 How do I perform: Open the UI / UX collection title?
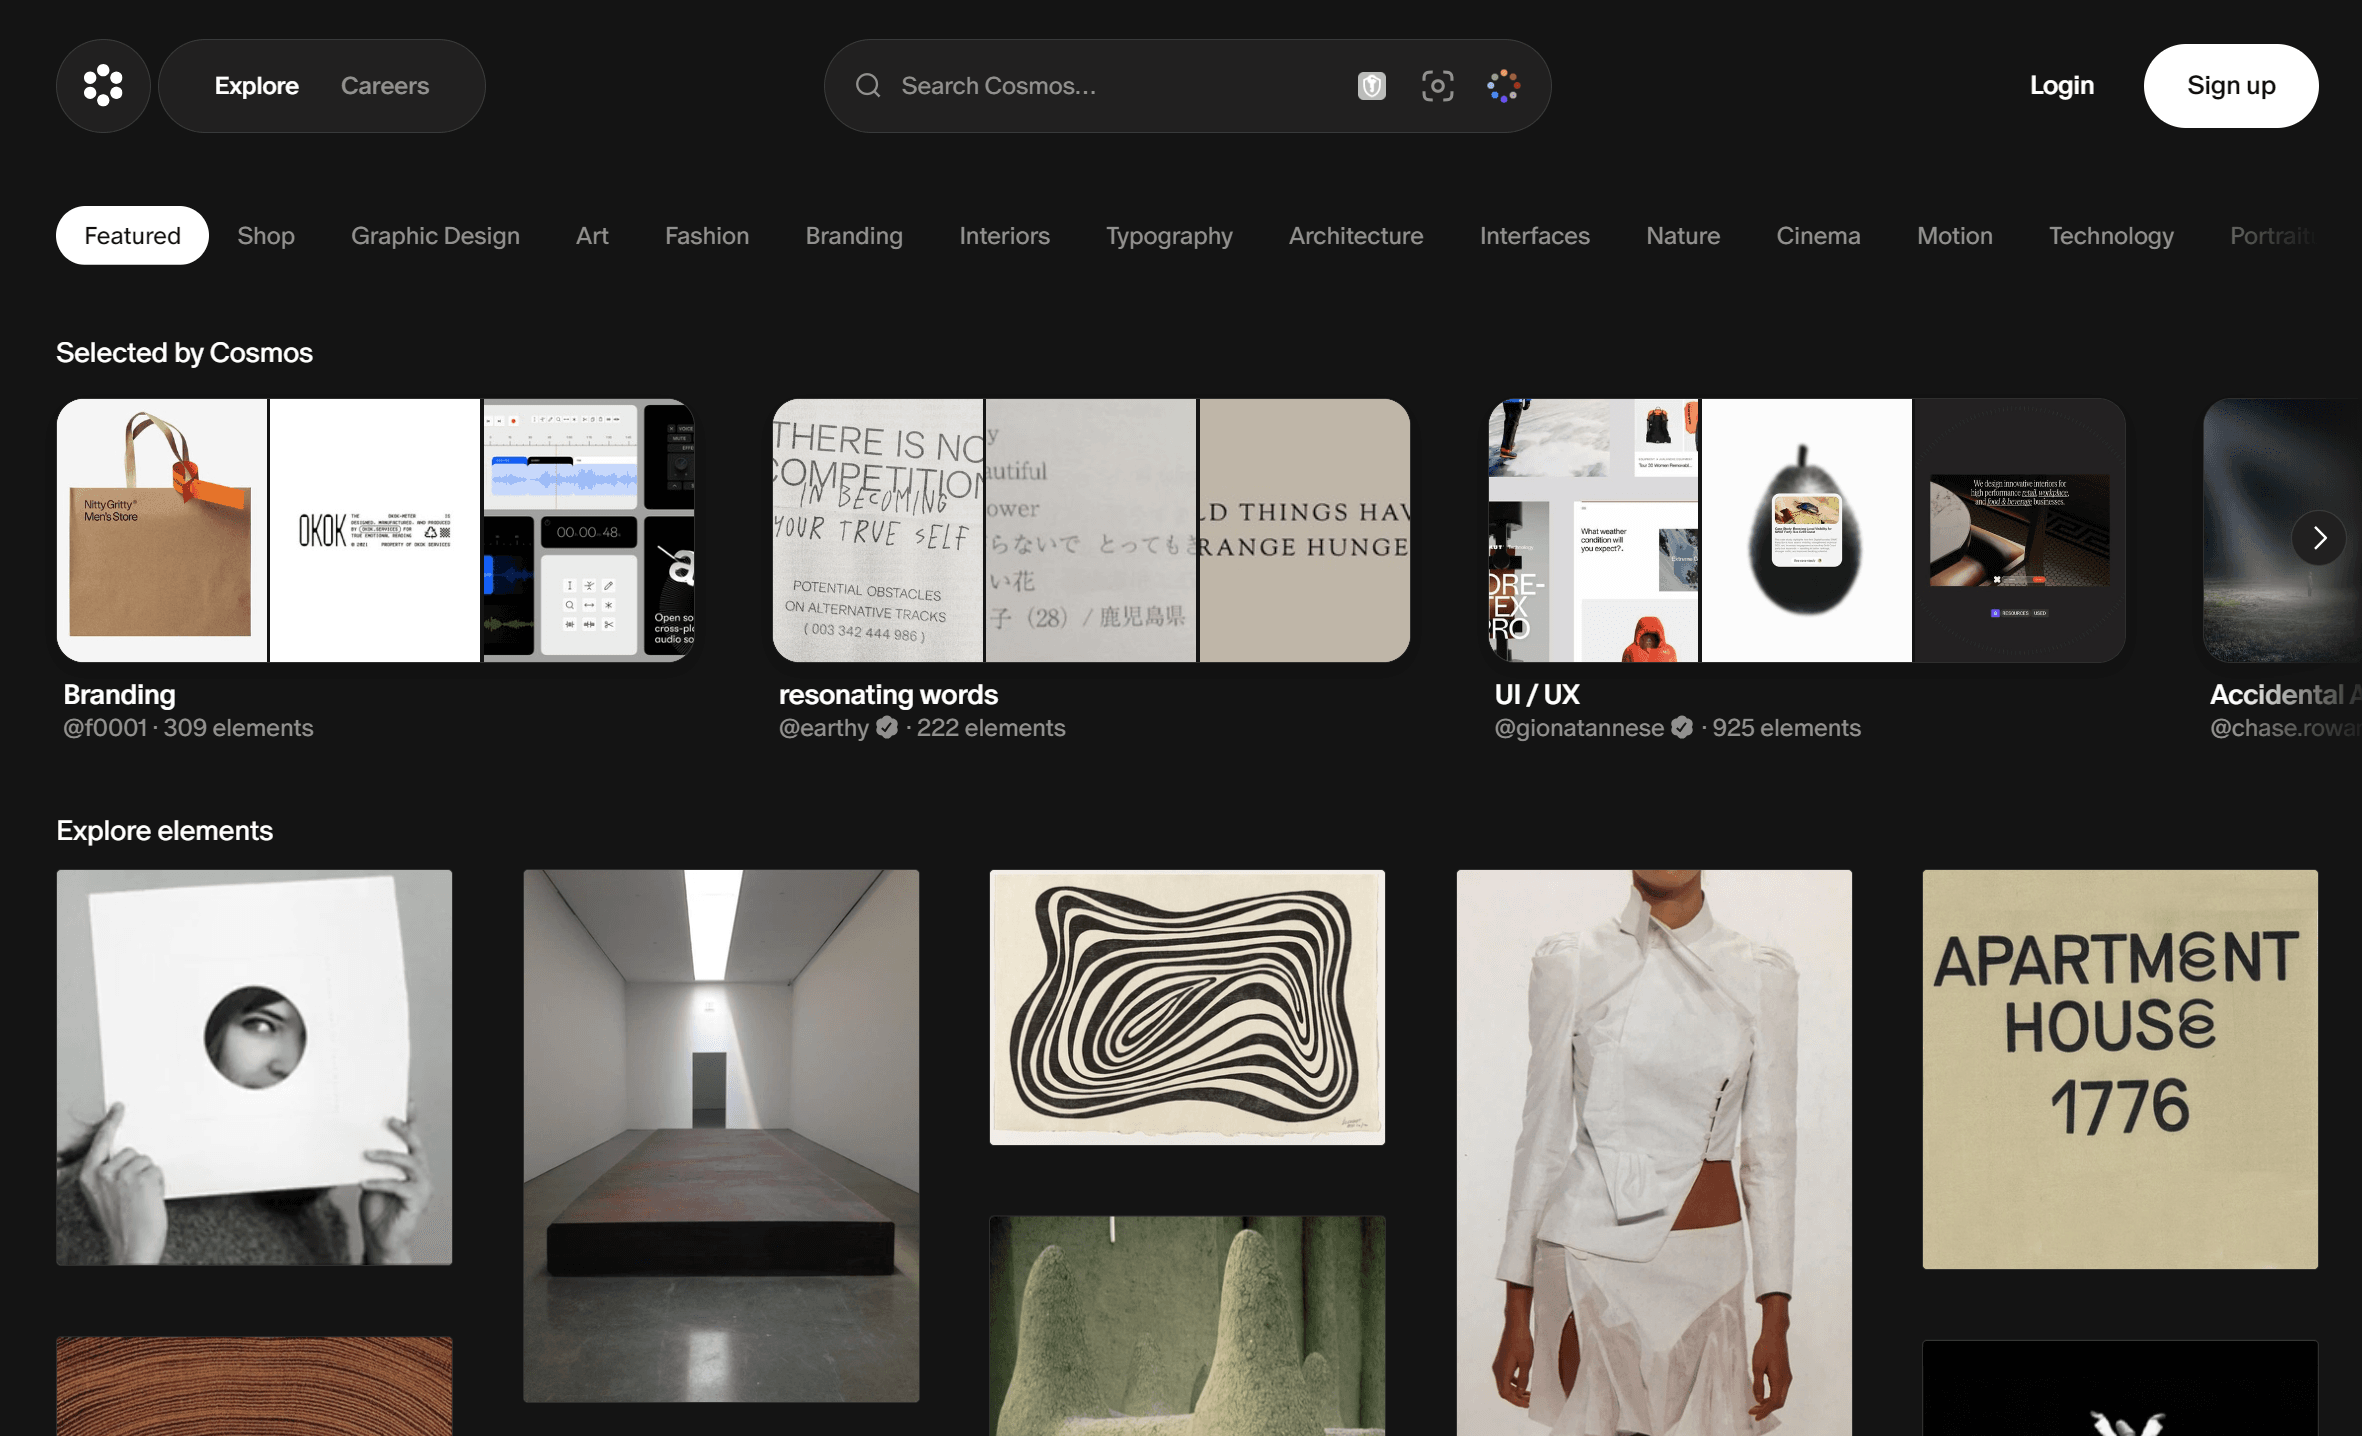(1536, 694)
